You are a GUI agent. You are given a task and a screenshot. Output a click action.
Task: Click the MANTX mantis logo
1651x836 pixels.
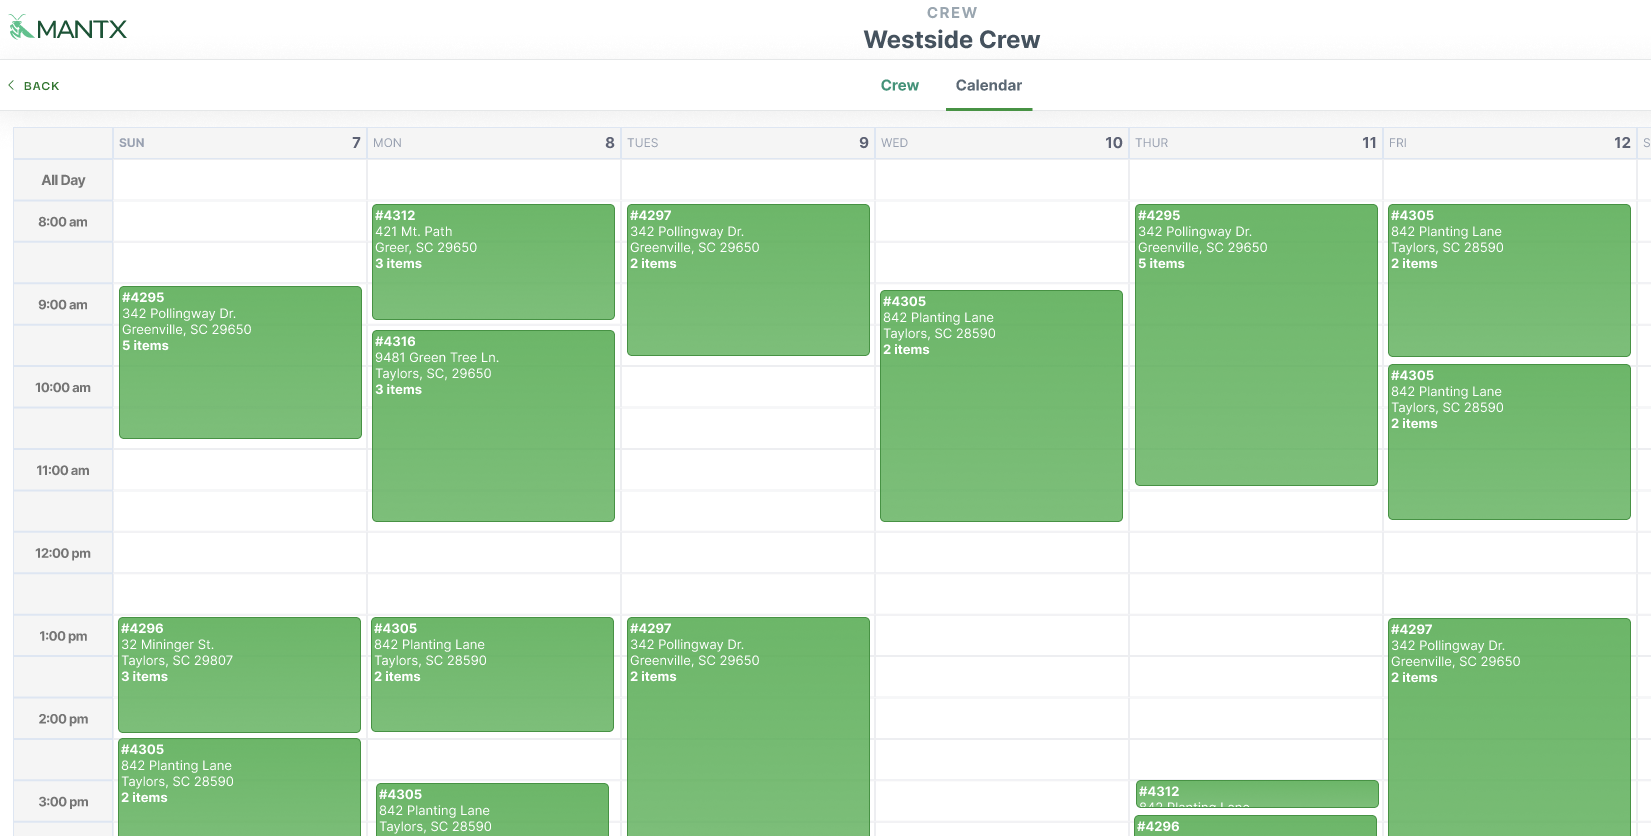pos(68,29)
